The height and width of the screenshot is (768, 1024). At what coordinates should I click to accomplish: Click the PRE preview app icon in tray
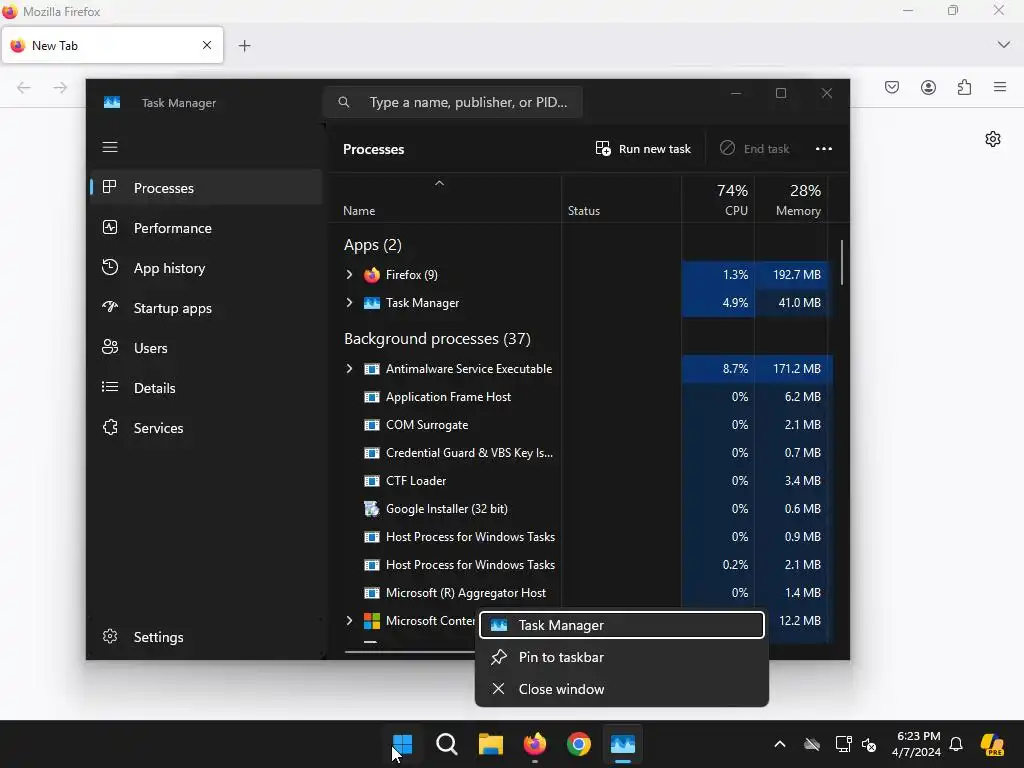click(992, 744)
